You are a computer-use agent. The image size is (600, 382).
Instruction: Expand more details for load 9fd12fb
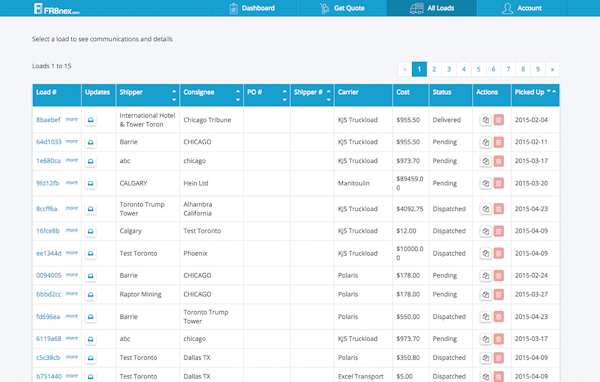(x=72, y=183)
